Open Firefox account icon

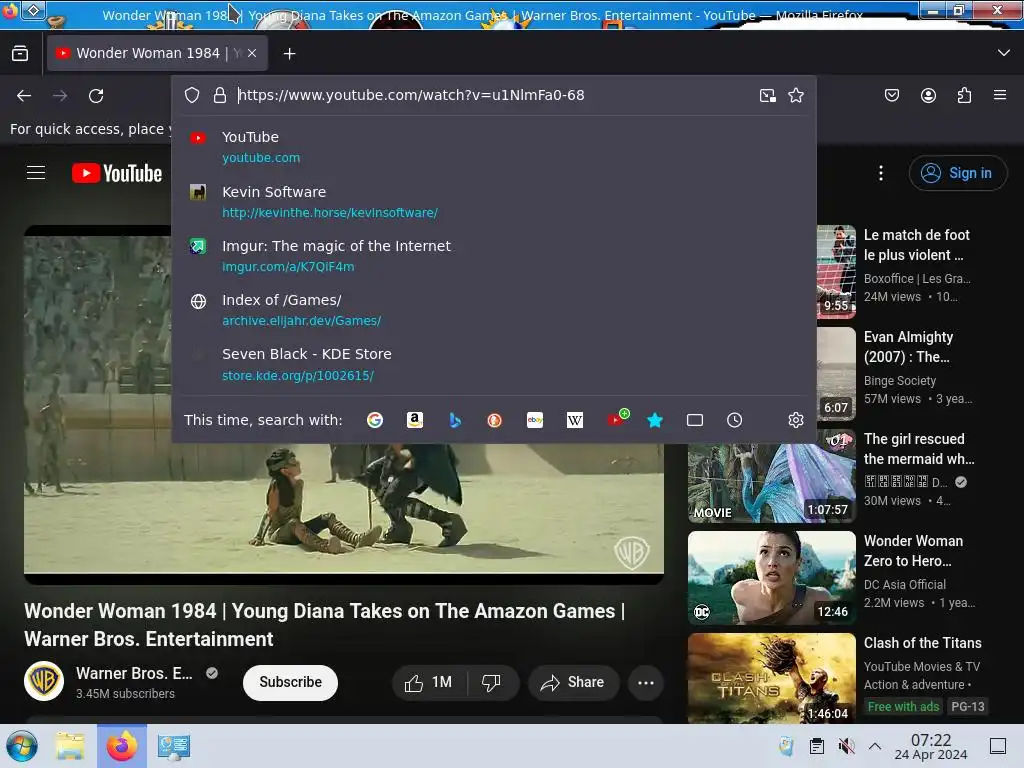tap(928, 95)
